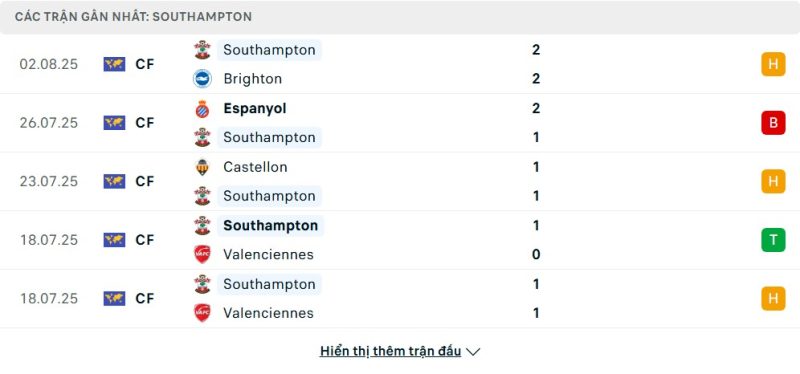Select the bold Southampton name in 1-0 match
Image resolution: width=800 pixels, height=374 pixels.
pyautogui.click(x=270, y=226)
